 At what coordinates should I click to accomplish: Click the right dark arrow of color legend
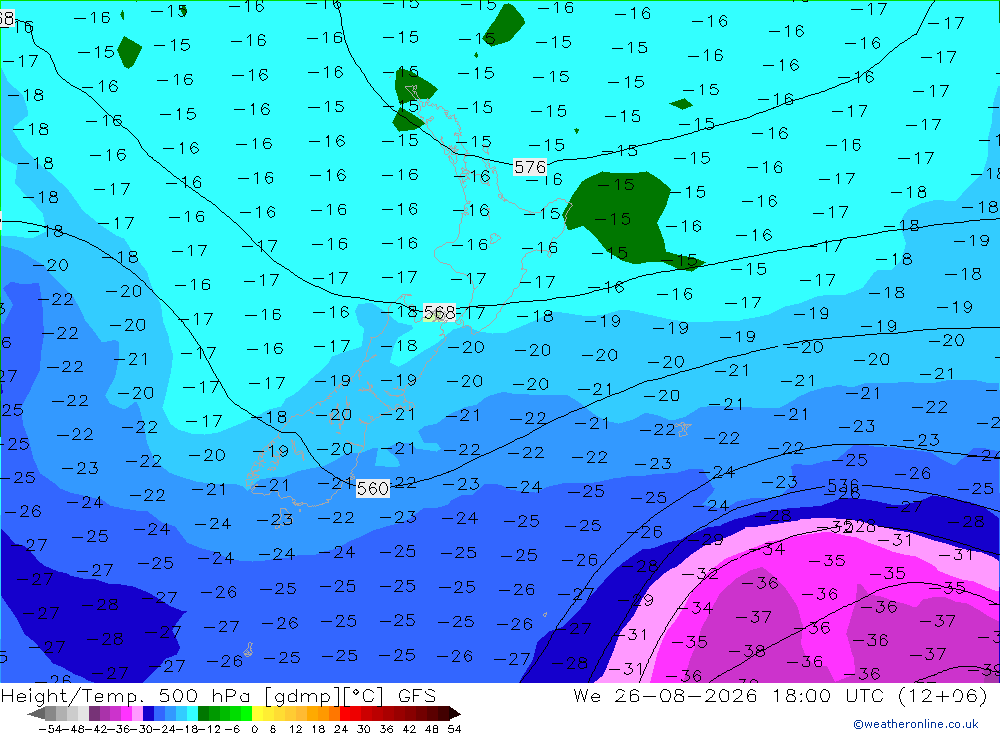pos(454,713)
